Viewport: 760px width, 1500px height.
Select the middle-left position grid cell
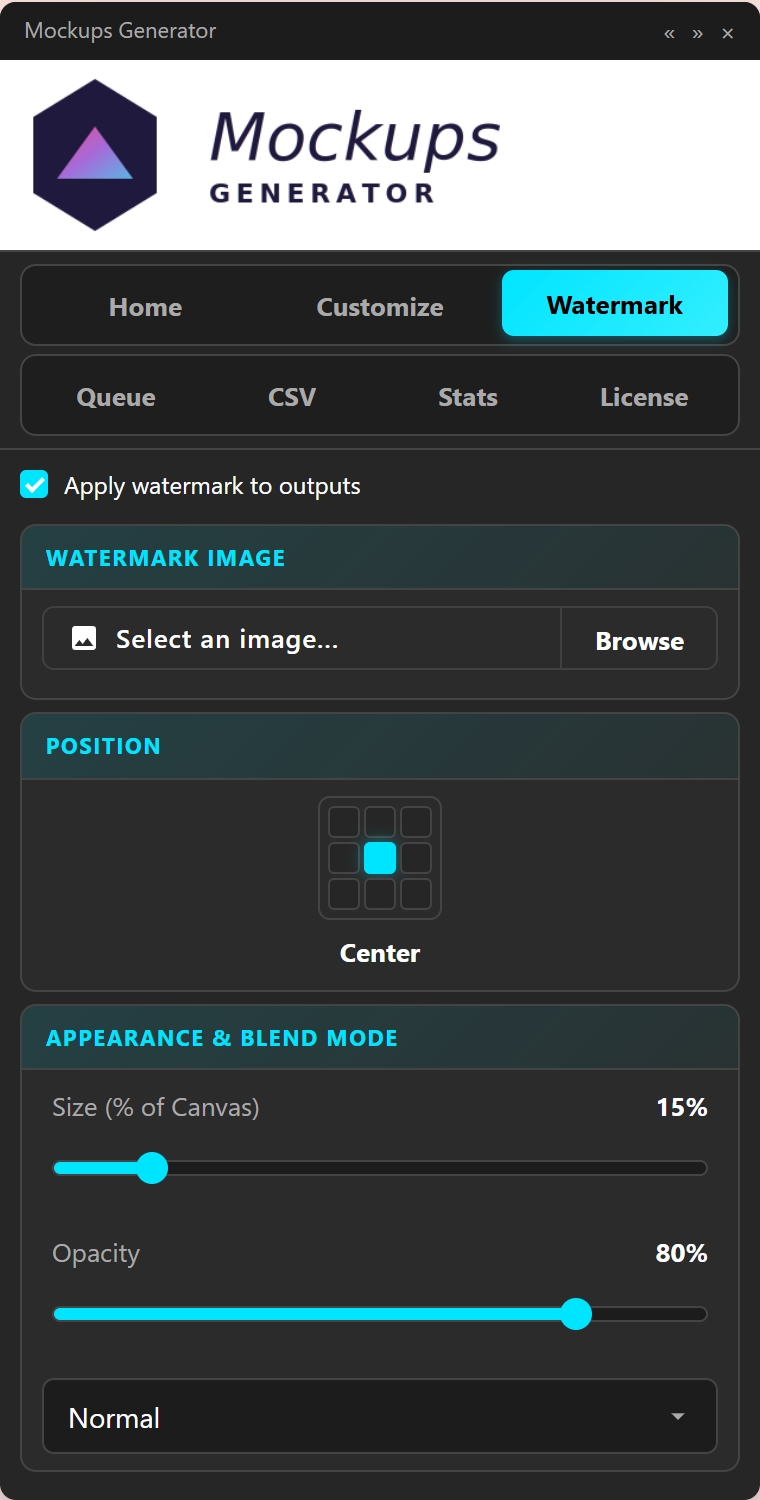[x=344, y=858]
